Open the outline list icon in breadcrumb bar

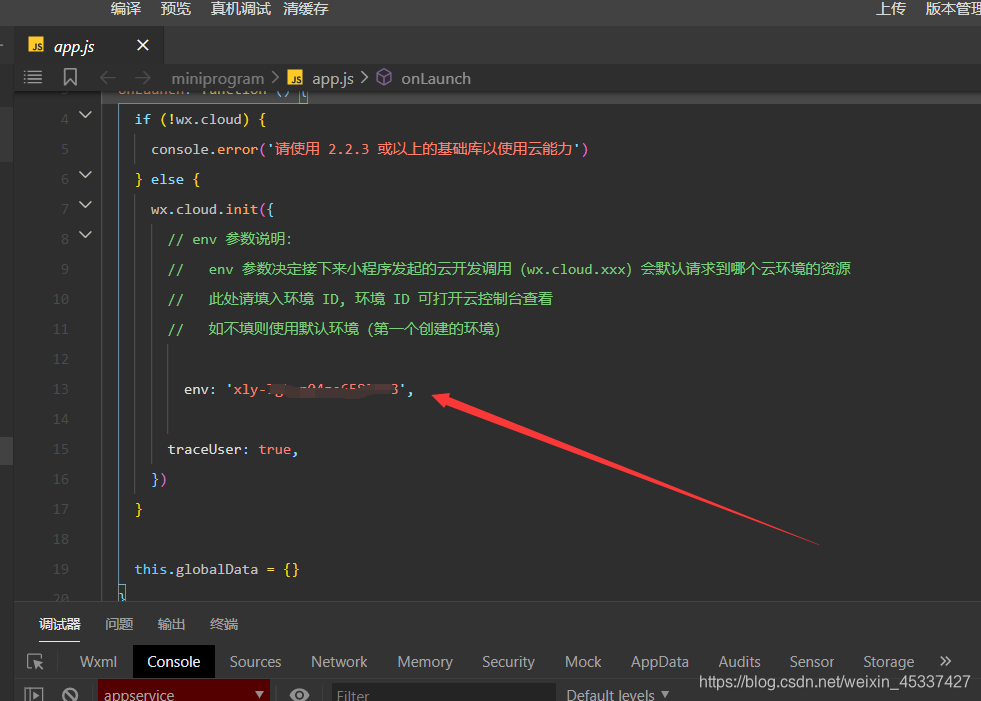click(x=33, y=77)
